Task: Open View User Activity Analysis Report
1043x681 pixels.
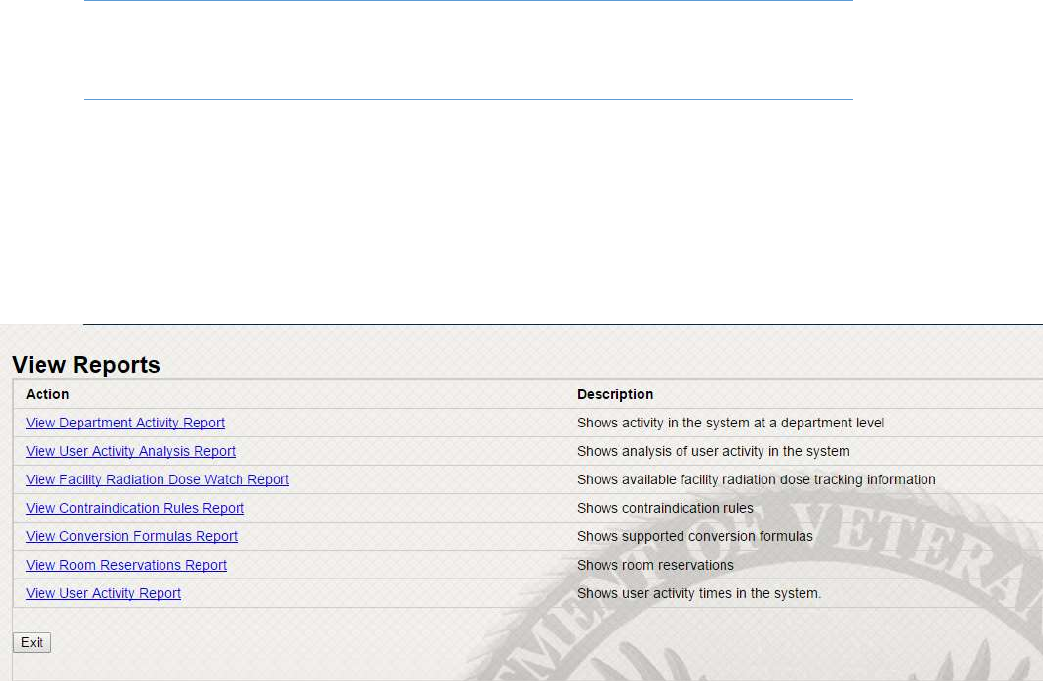Action: pyautogui.click(x=130, y=452)
